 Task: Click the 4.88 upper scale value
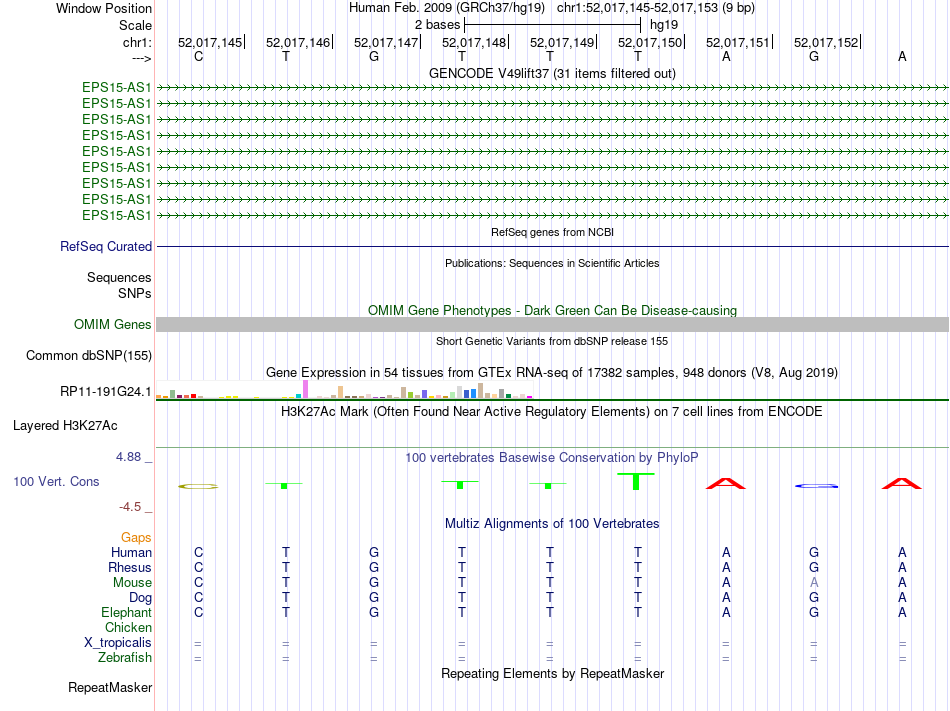[128, 457]
